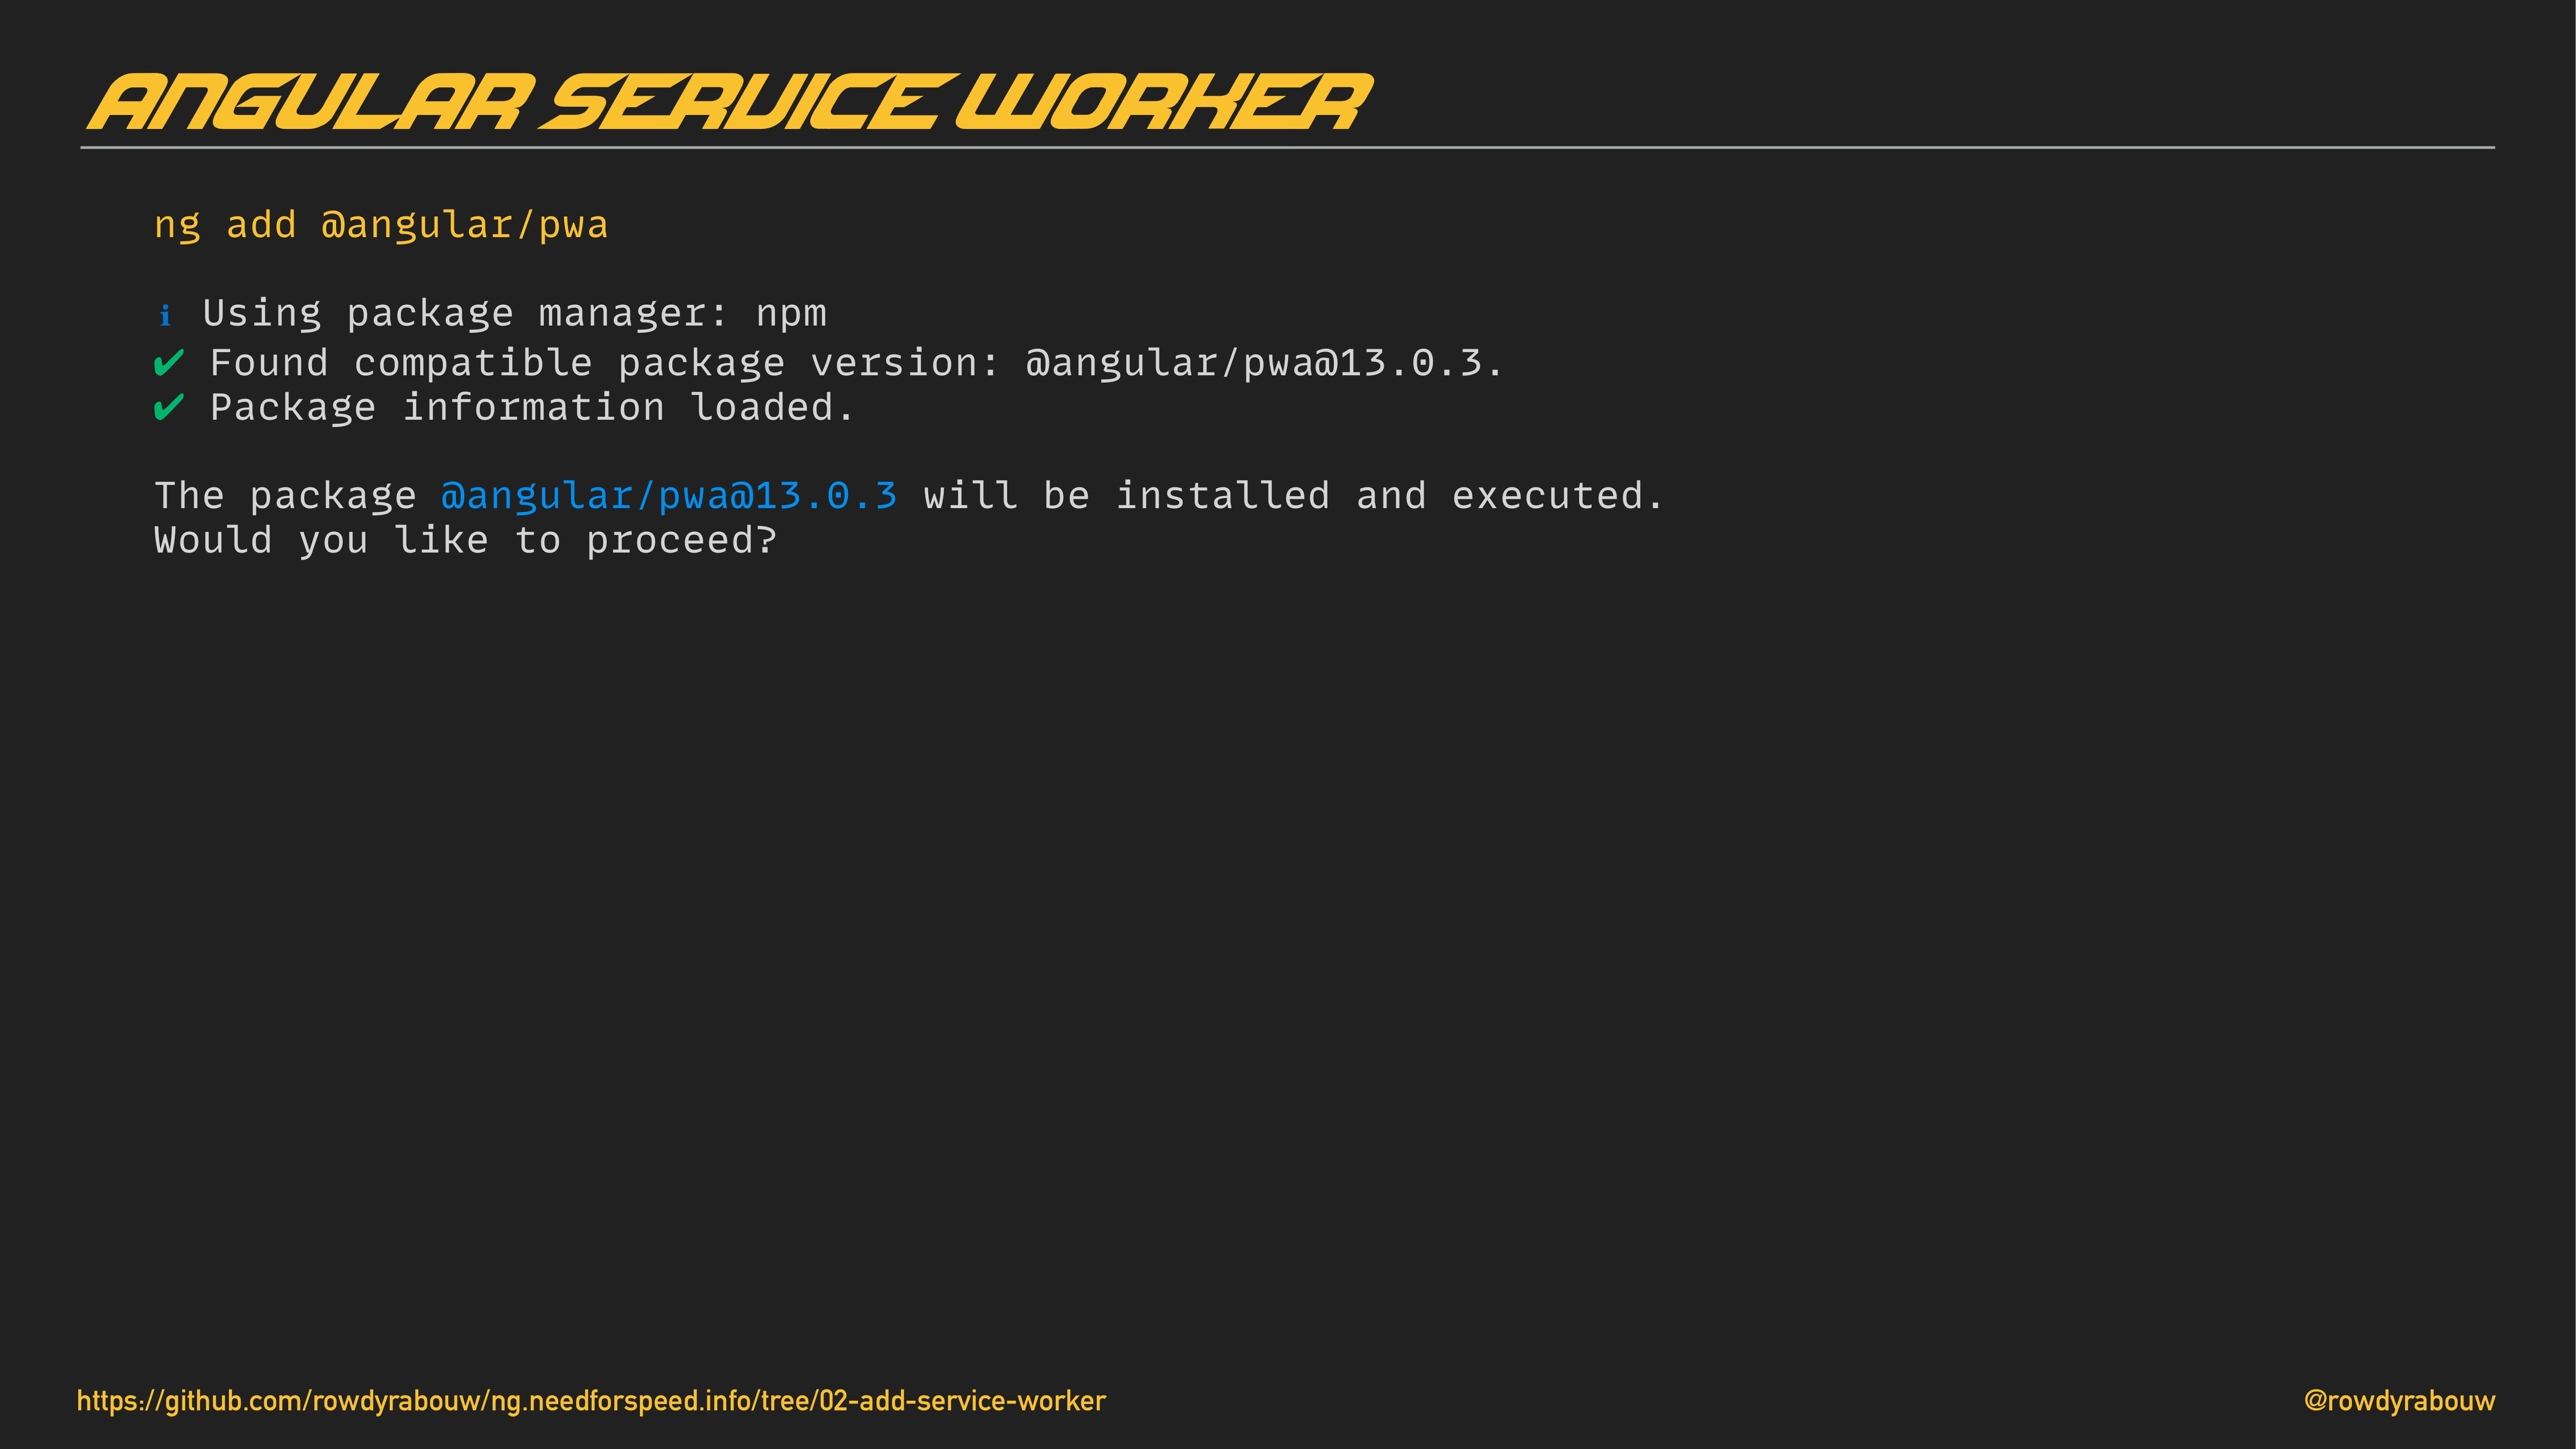Click the blue info icon before 'Using package manager'
Viewport: 2576px width, 1449px height.
click(x=165, y=316)
